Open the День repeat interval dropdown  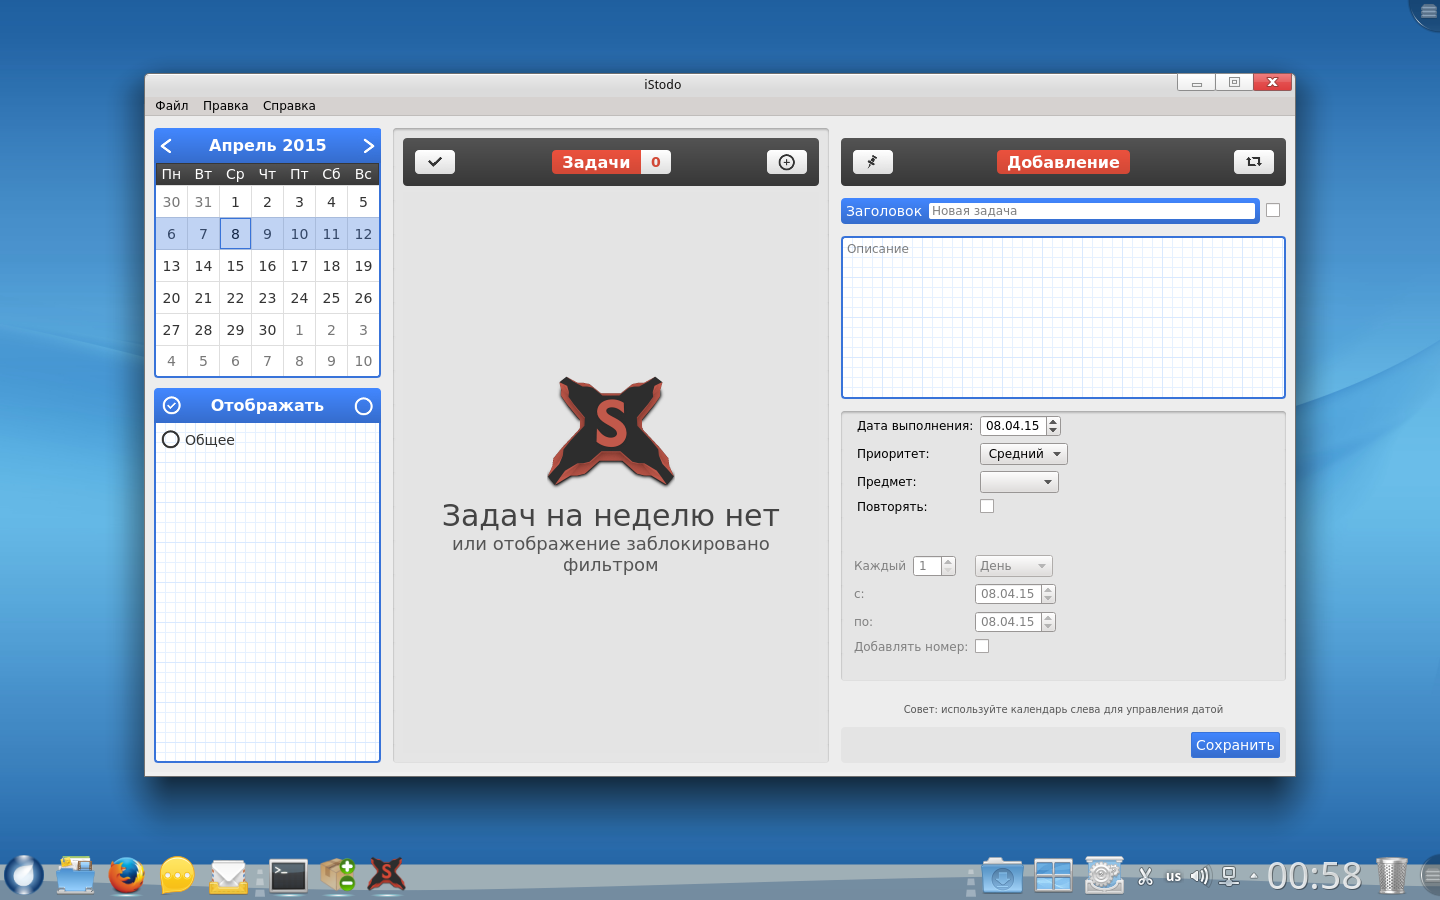(x=1014, y=566)
